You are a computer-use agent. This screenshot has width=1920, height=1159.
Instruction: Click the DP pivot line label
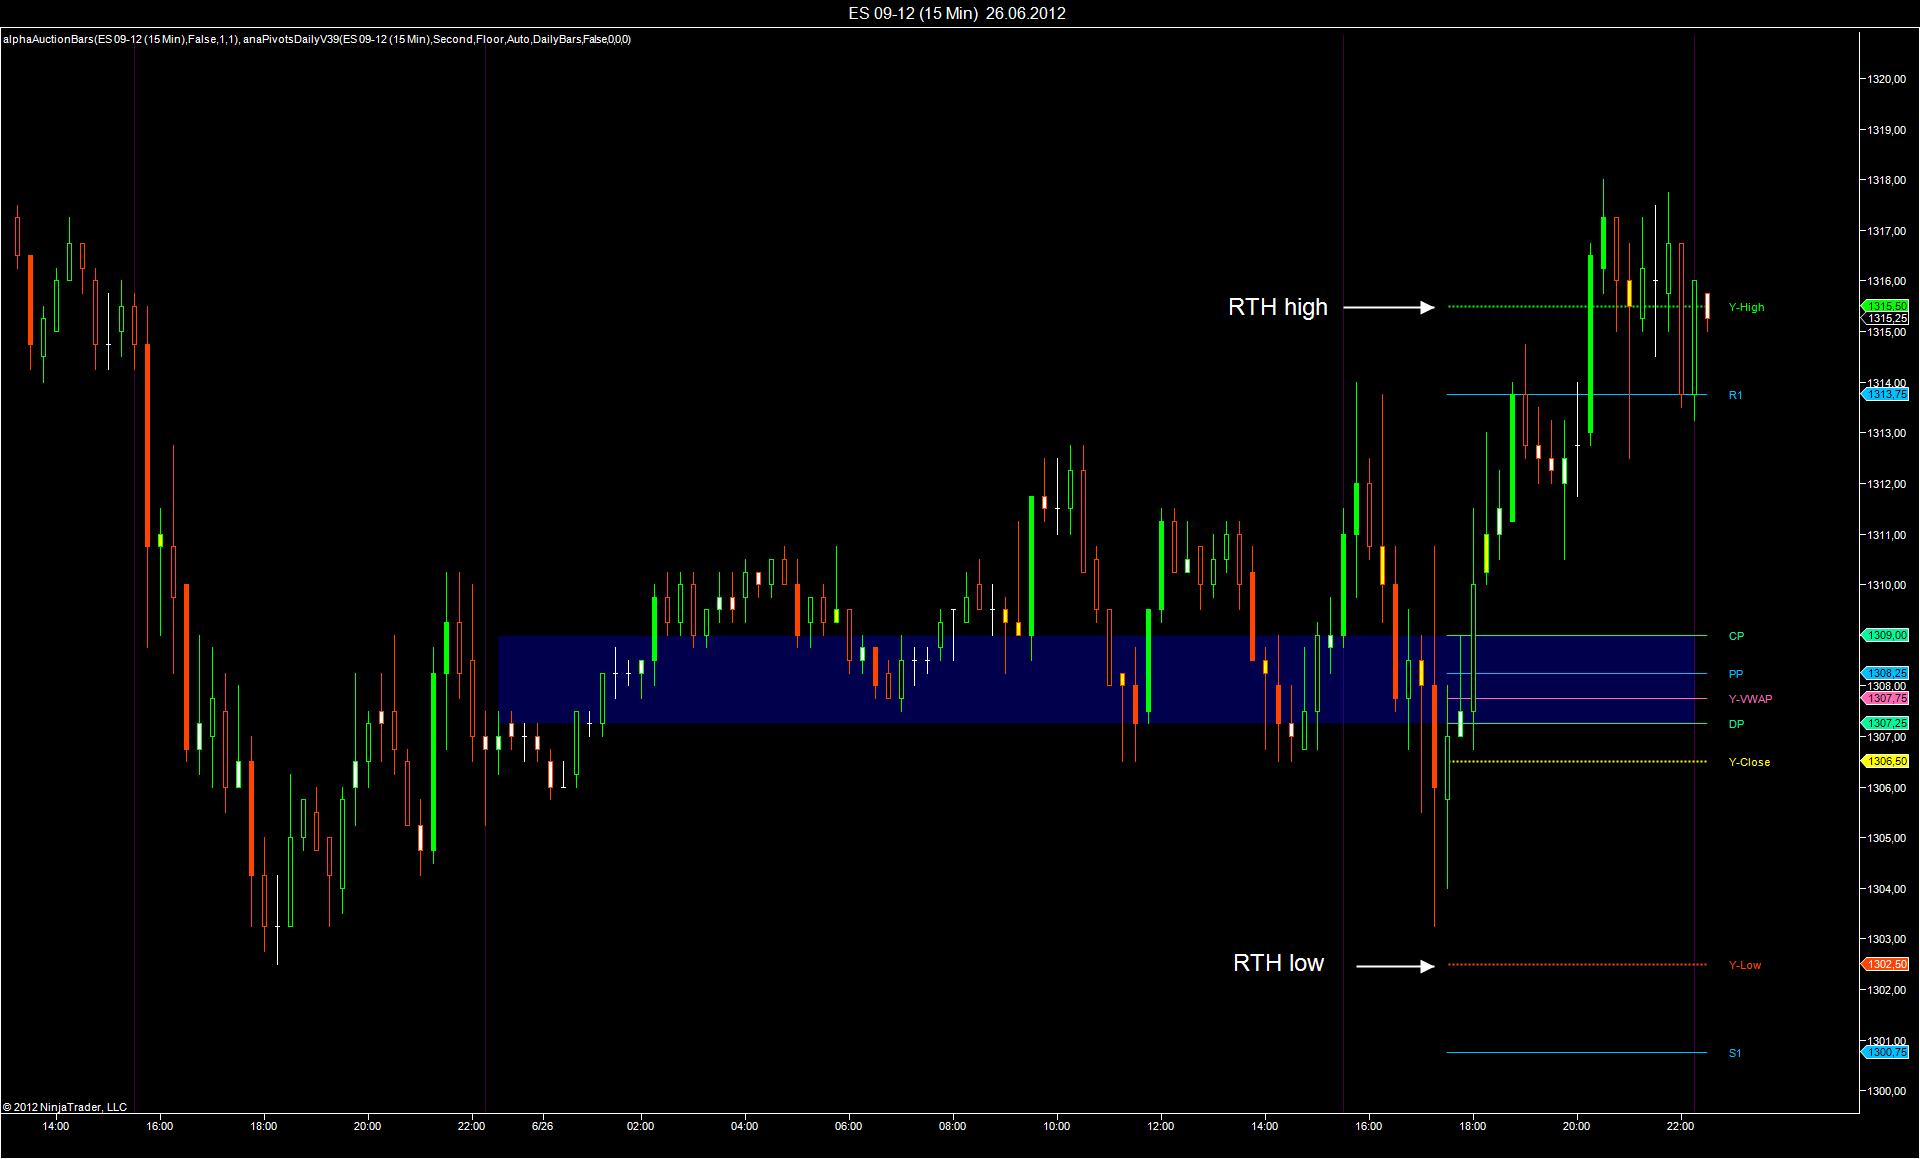click(x=1736, y=724)
